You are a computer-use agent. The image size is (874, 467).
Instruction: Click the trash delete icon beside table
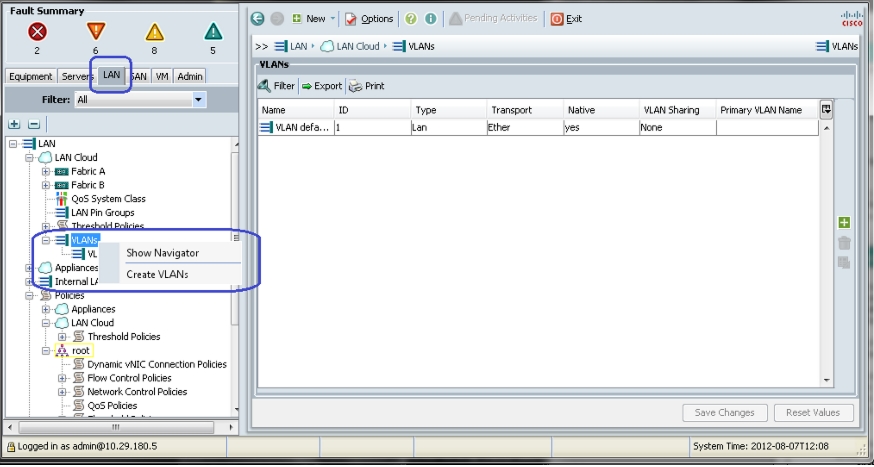[844, 243]
